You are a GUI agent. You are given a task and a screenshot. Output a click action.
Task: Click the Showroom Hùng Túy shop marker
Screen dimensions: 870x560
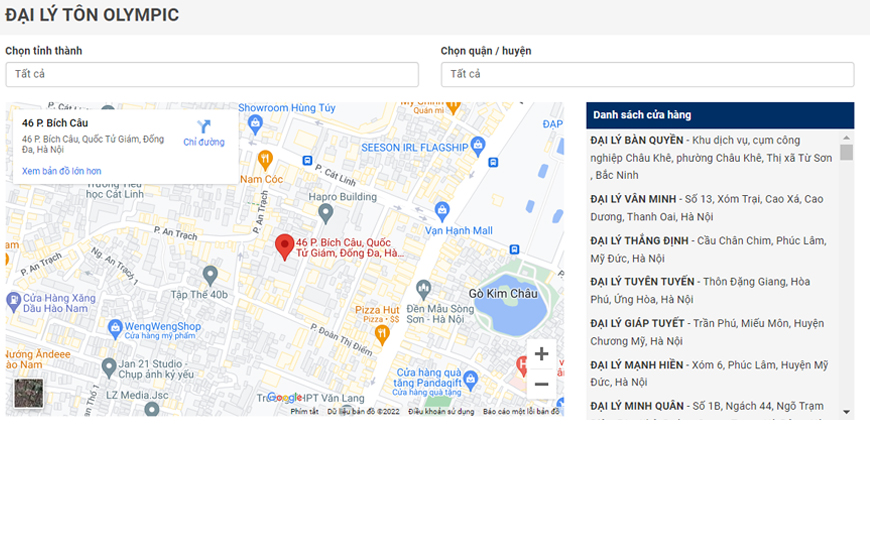(x=255, y=124)
